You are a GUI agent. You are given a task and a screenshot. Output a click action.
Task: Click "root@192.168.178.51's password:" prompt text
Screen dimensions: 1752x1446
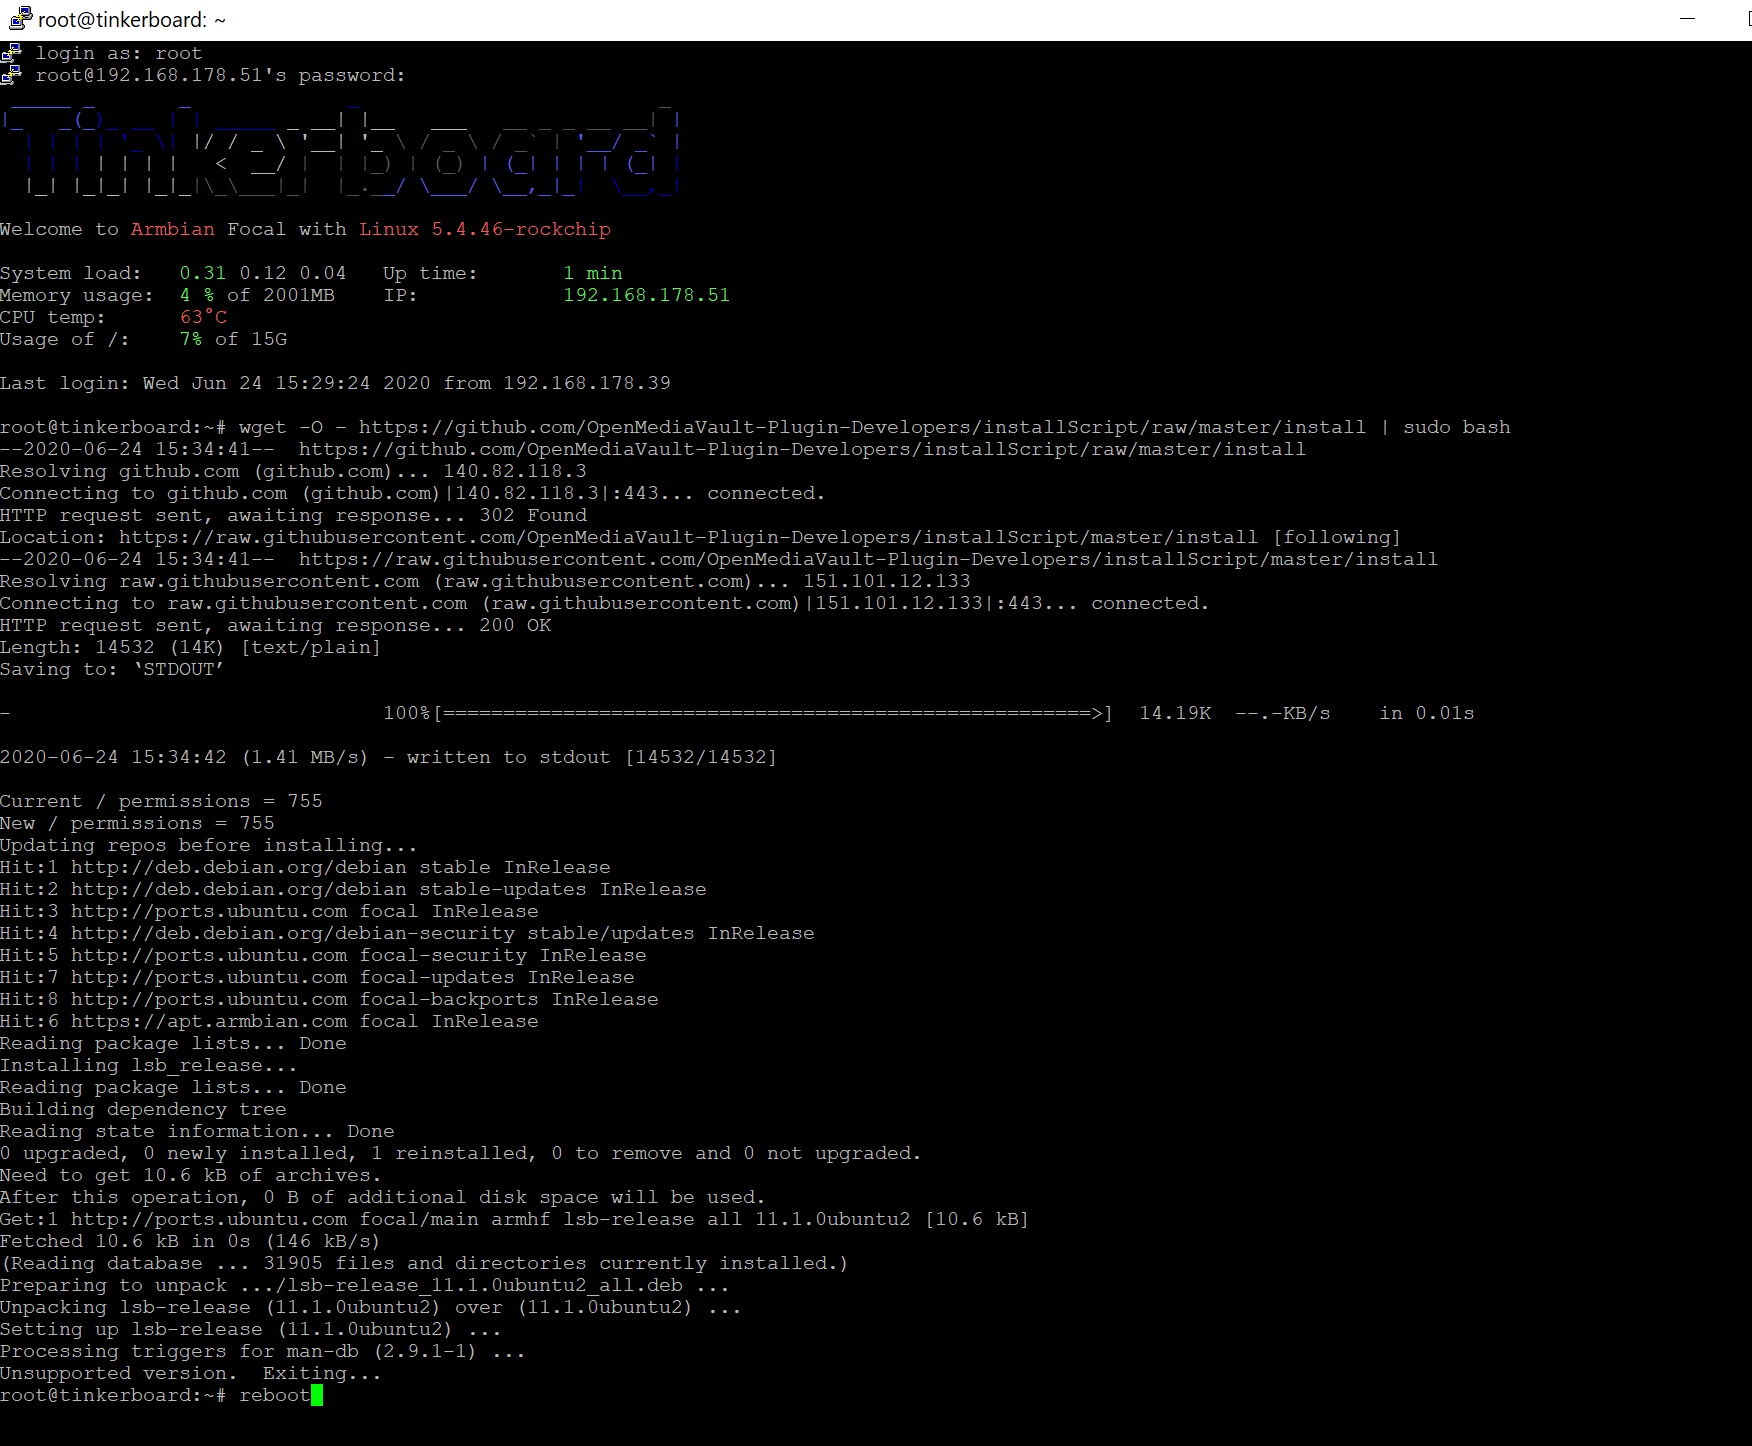pyautogui.click(x=221, y=75)
